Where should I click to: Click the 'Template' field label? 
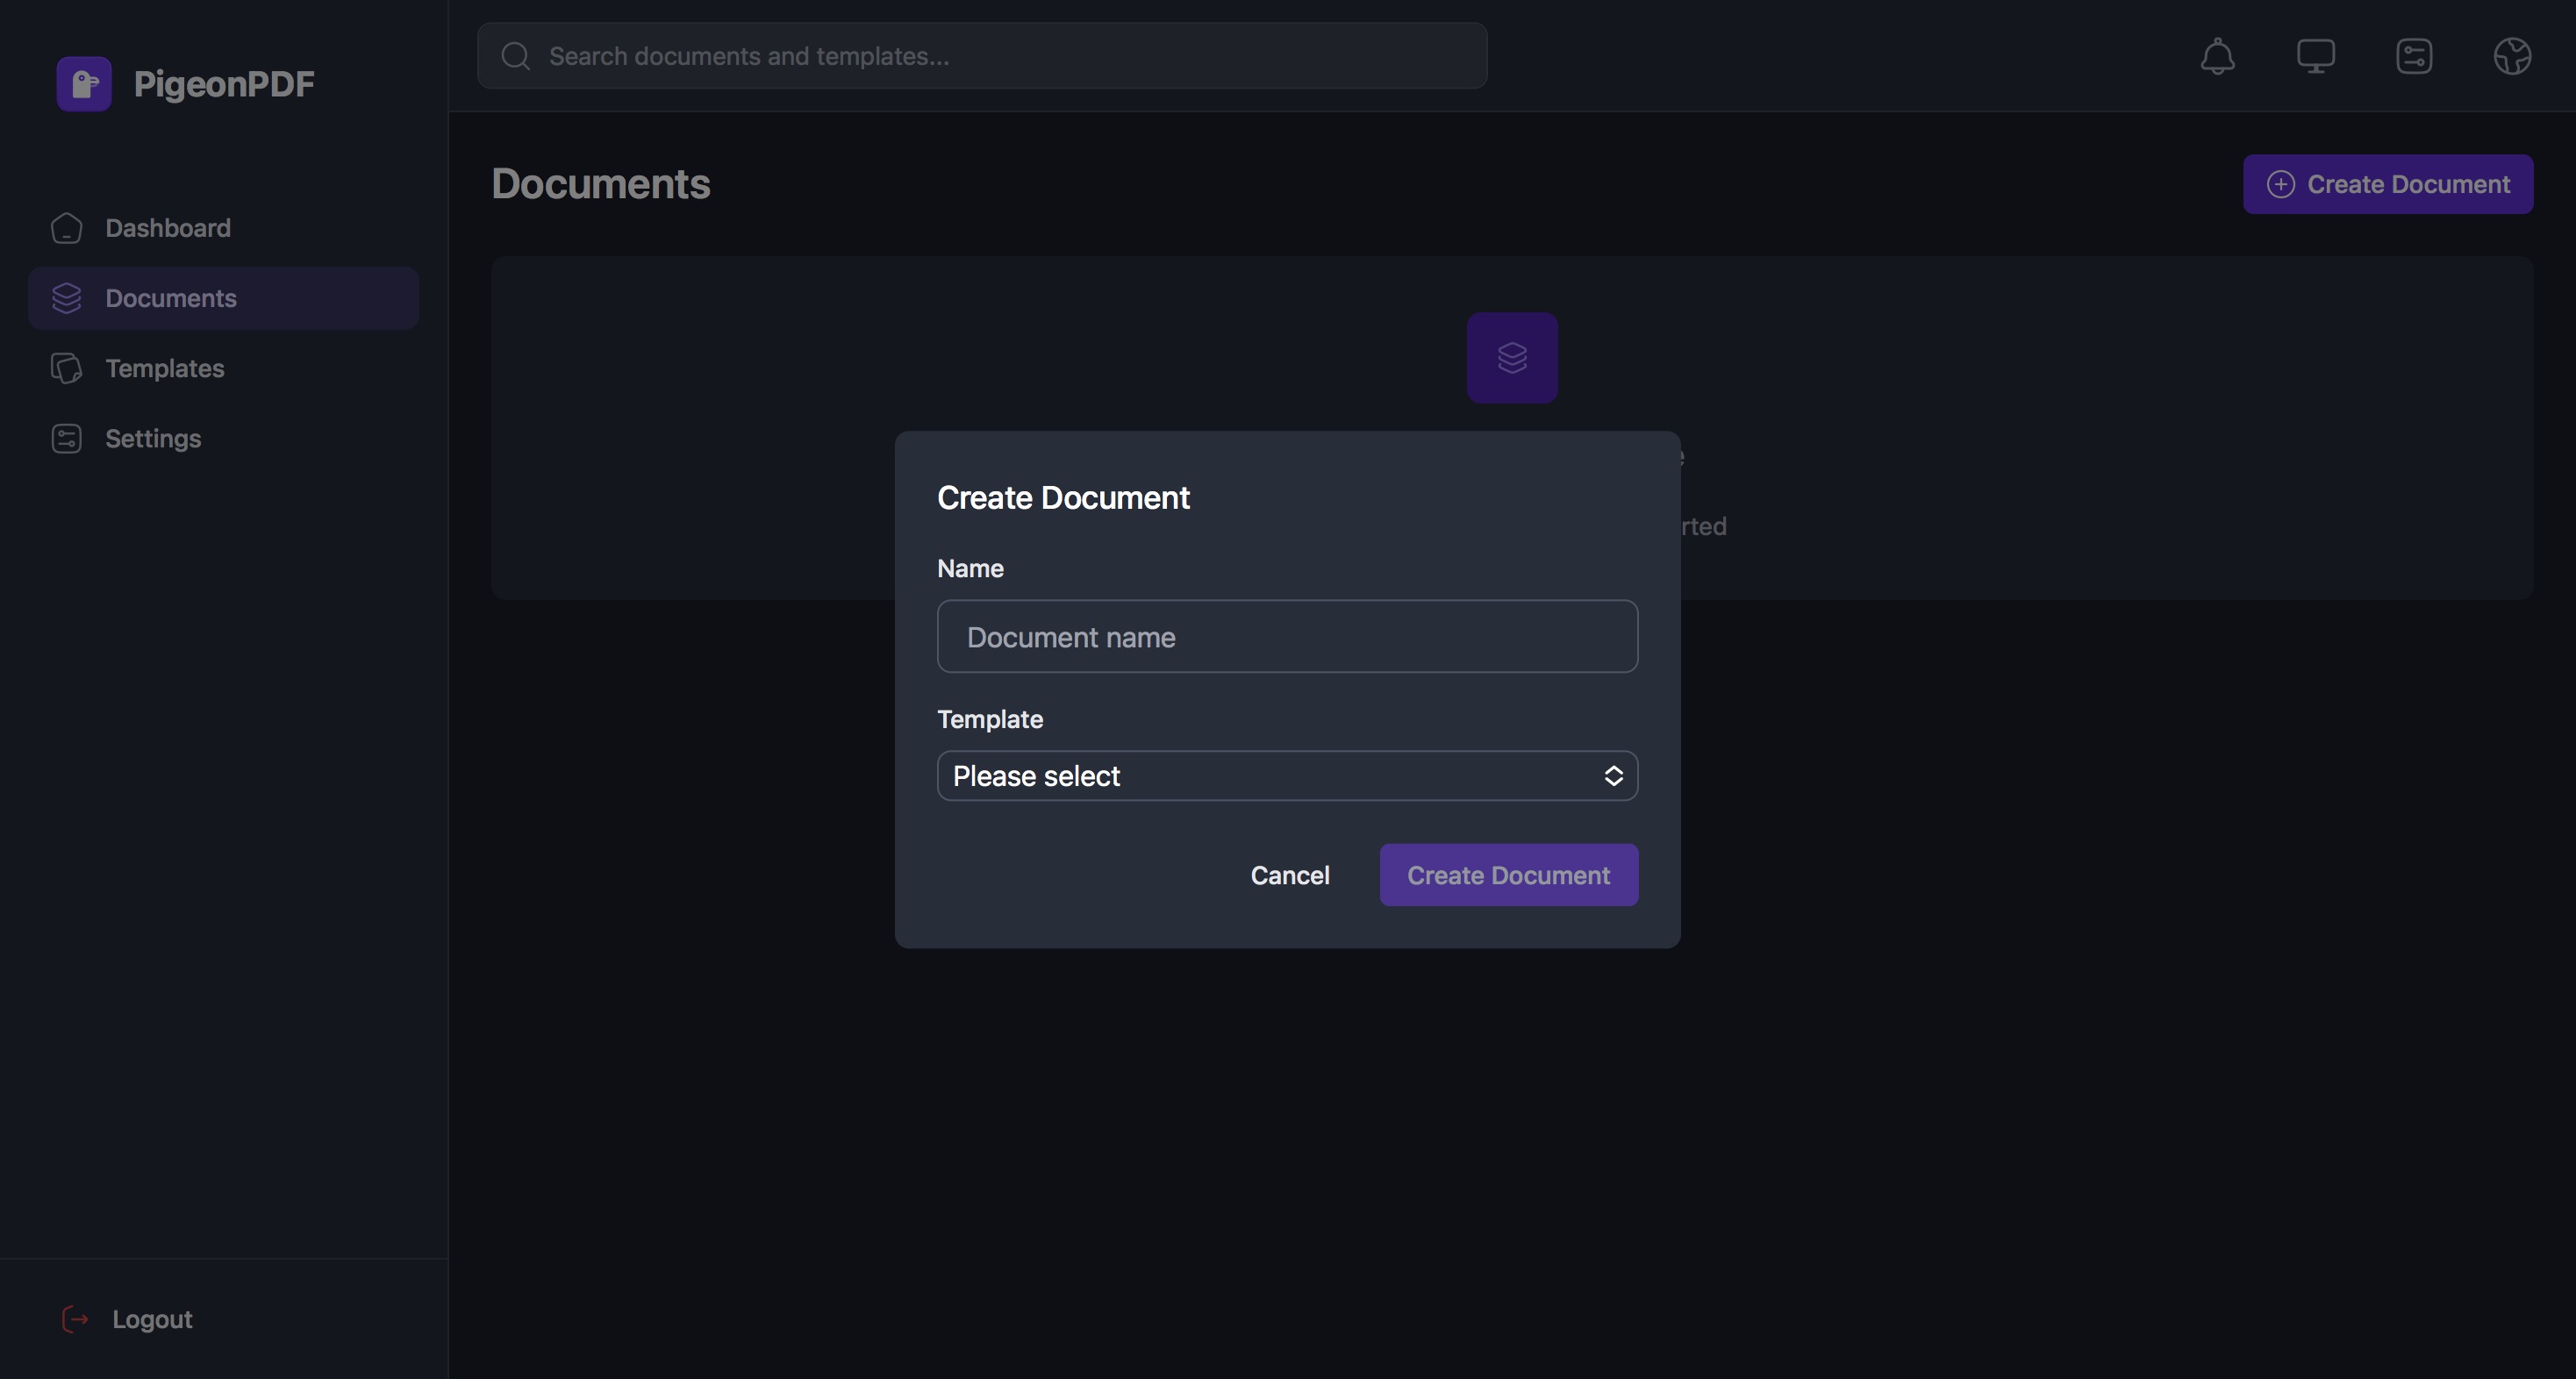990,719
